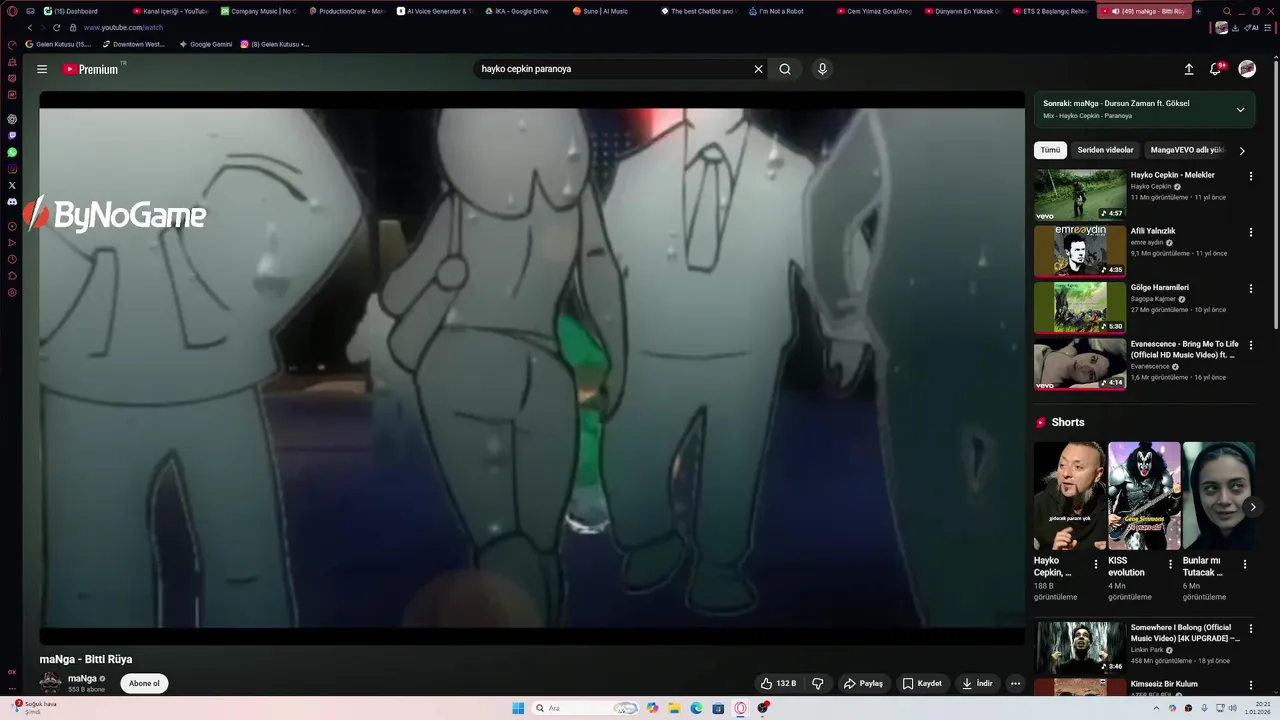Open the notifications bell

click(x=1216, y=69)
